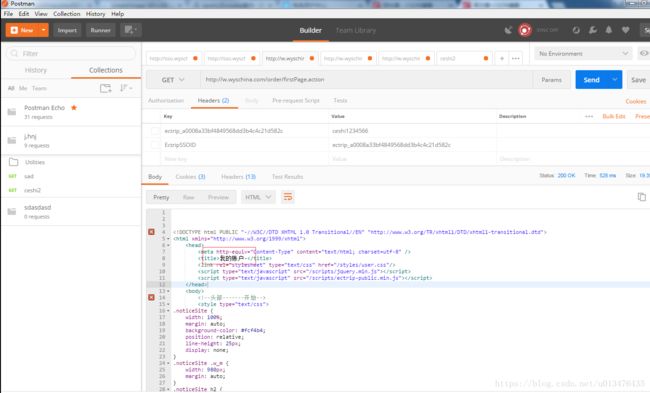The width and height of the screenshot is (650, 393).
Task: Switch response view to Pretty
Action: (161, 197)
